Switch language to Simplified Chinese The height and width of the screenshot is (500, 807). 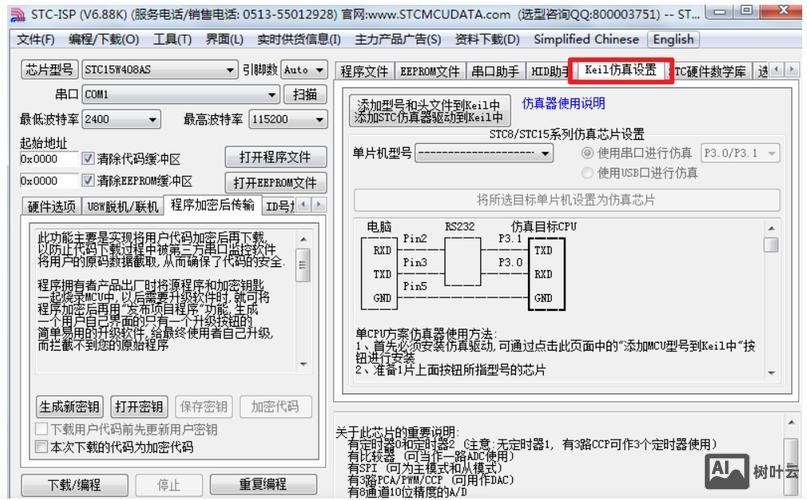(586, 40)
